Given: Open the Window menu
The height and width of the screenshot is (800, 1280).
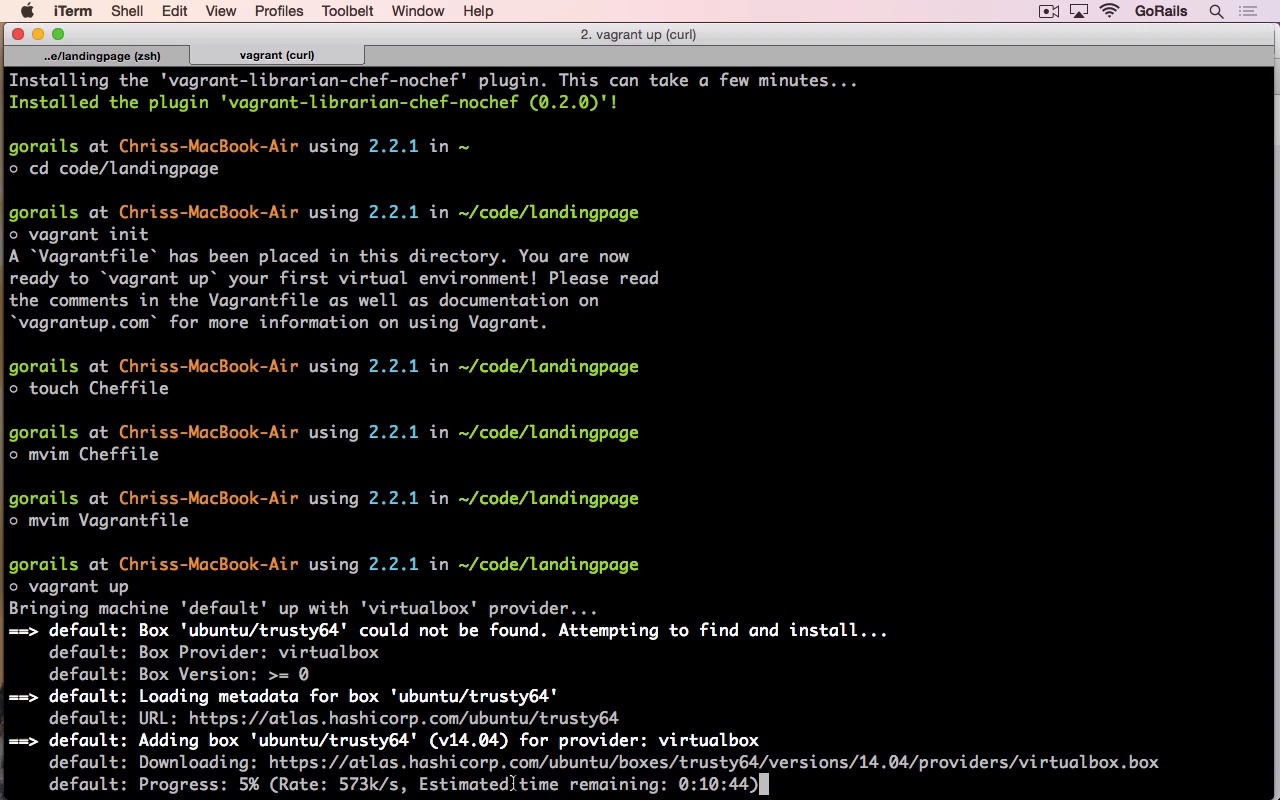Looking at the screenshot, I should point(418,11).
